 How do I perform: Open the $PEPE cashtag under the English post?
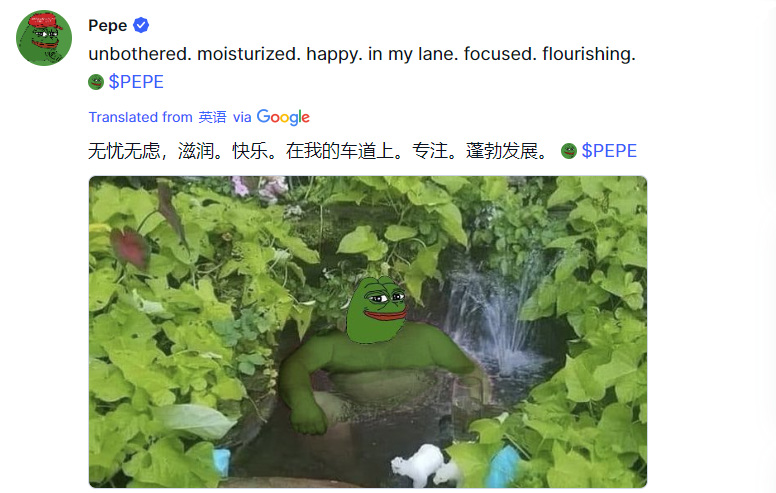(136, 82)
